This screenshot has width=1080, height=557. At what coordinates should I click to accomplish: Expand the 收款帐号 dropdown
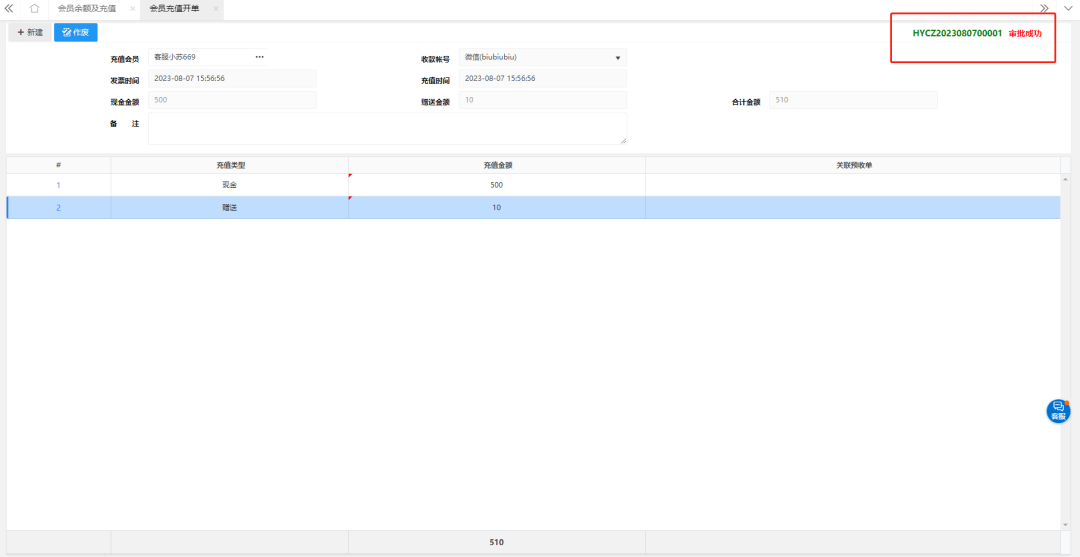(619, 58)
